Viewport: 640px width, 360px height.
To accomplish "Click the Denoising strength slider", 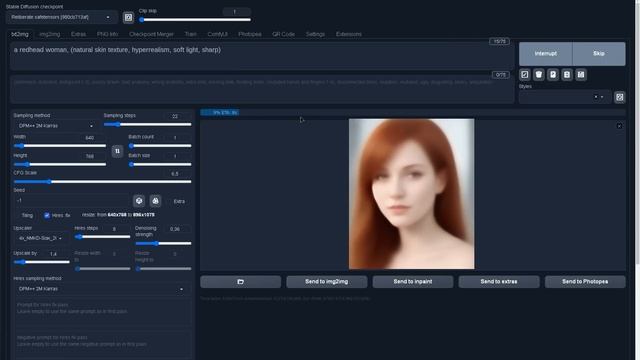I will [163, 244].
